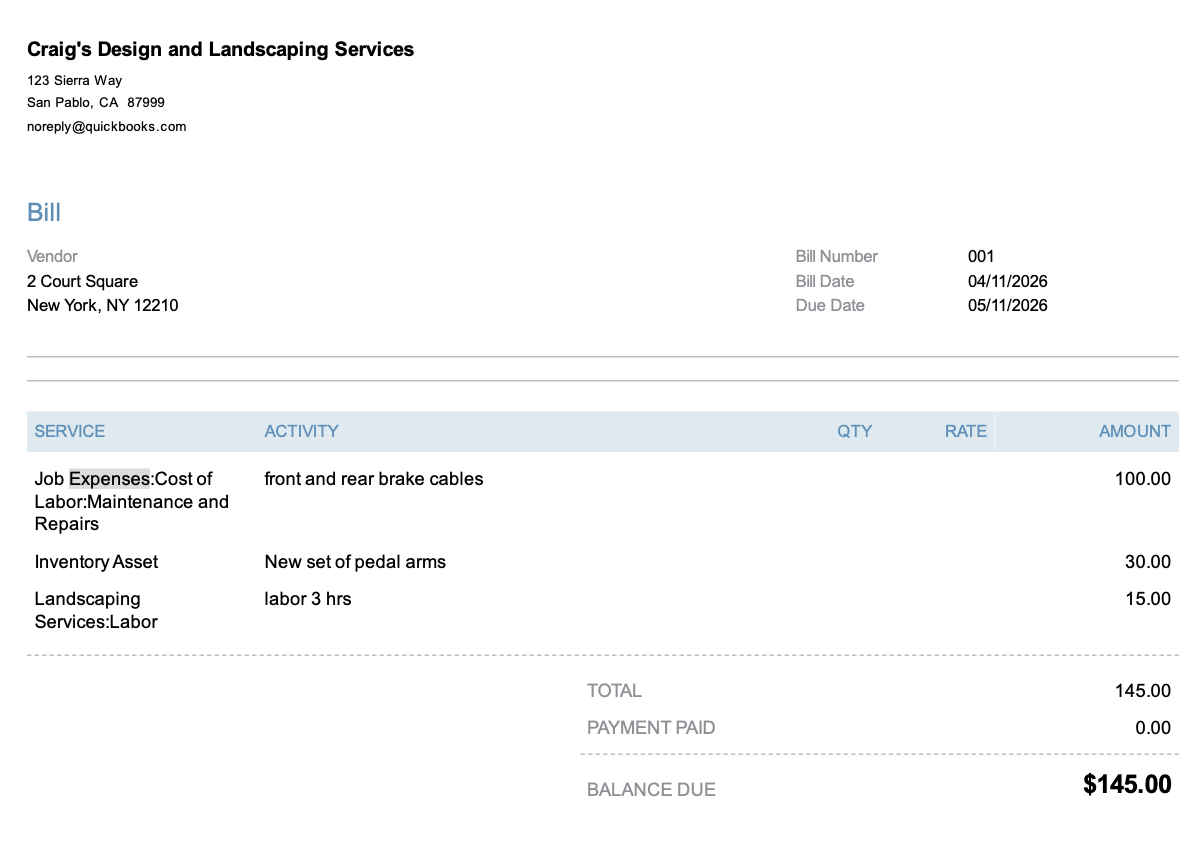This screenshot has height=844, width=1202.
Task: Click the RATE column header
Action: [x=965, y=431]
